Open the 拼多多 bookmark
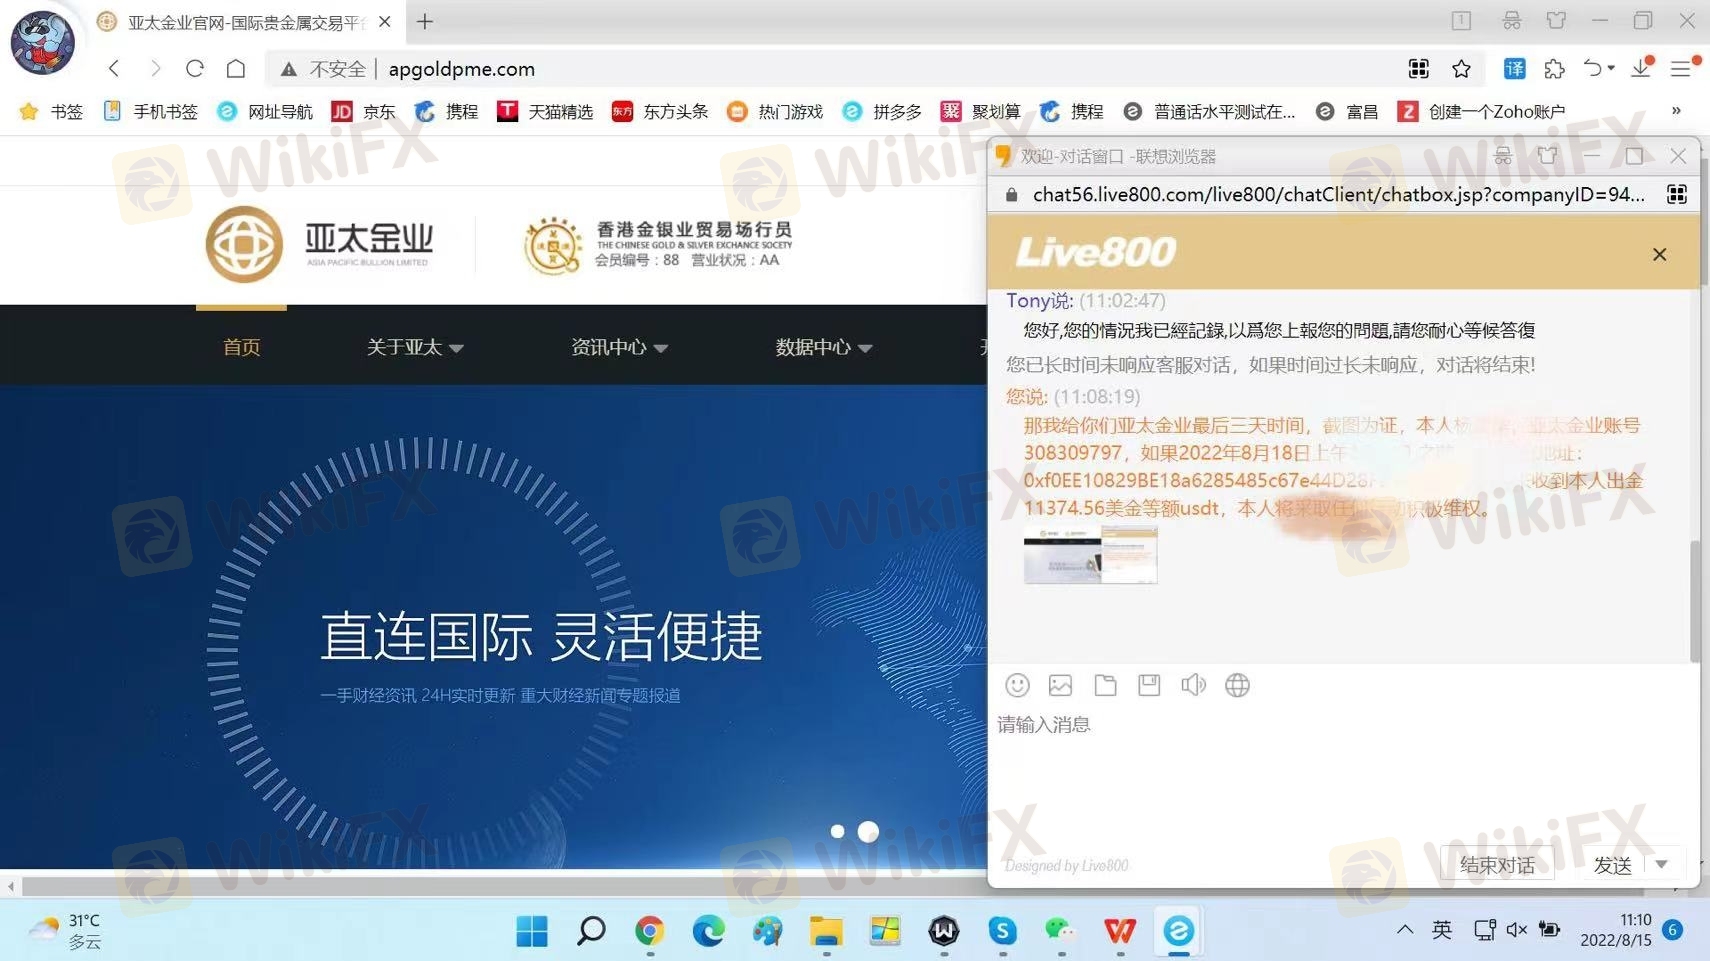This screenshot has height=961, width=1710. [882, 111]
